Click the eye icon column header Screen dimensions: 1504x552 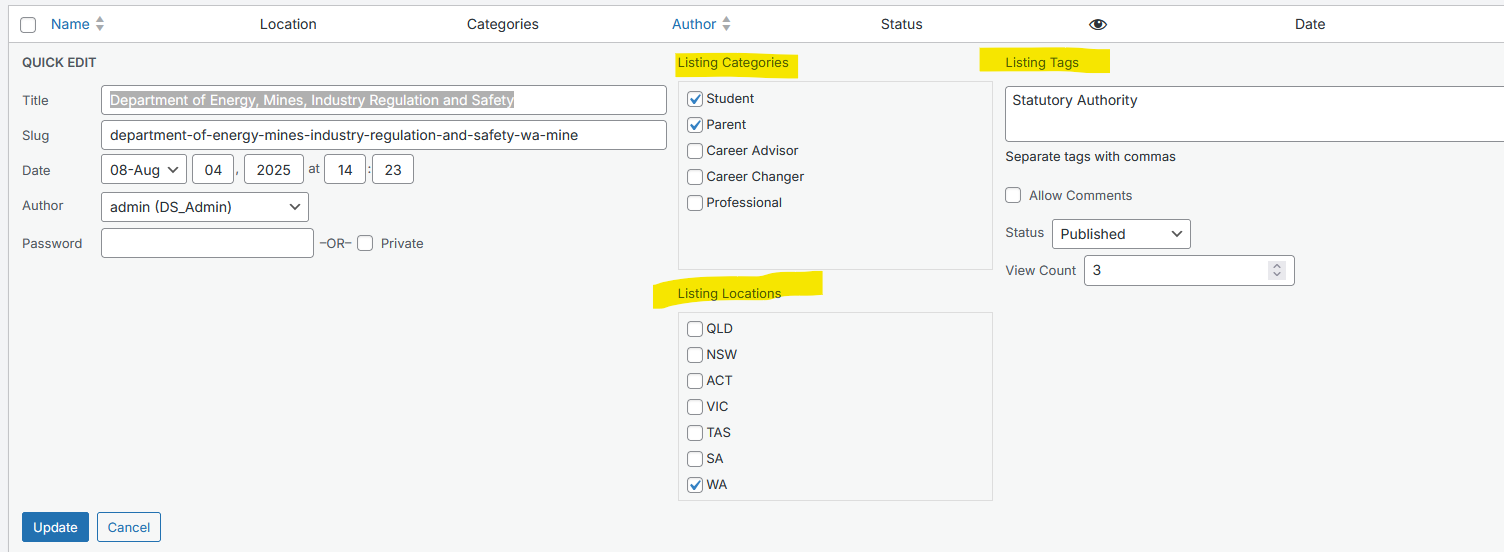1098,24
